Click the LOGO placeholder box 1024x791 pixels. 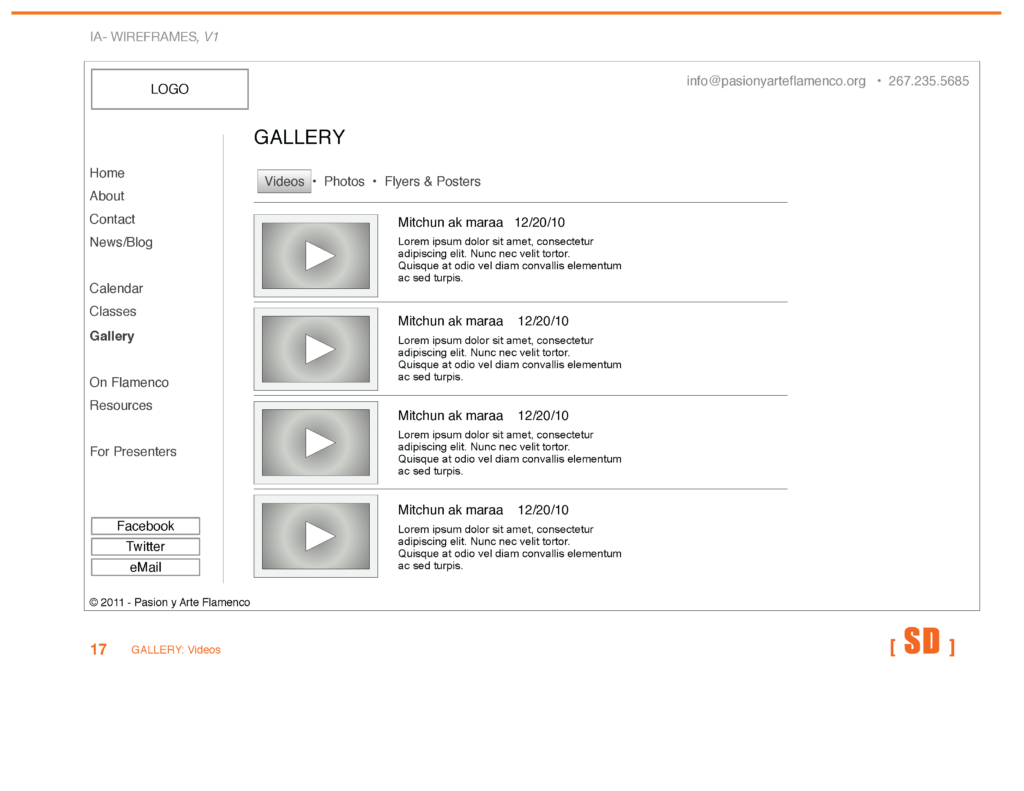(x=170, y=89)
